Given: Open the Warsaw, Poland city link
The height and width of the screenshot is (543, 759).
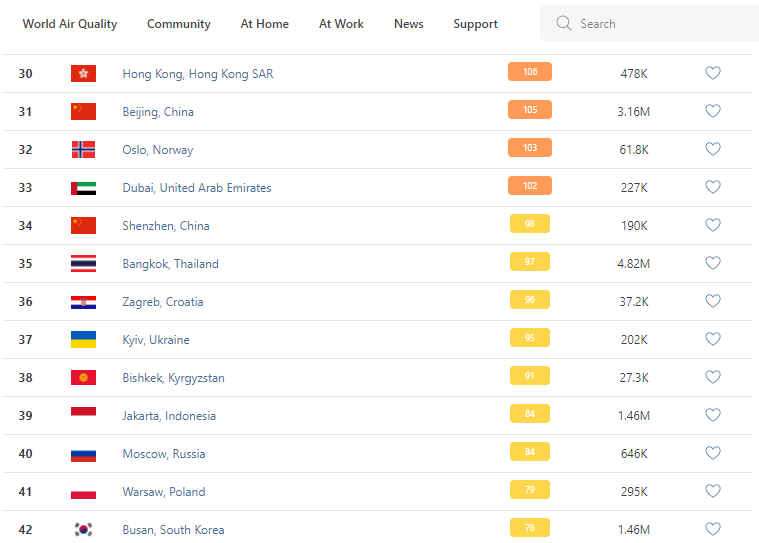Looking at the screenshot, I should (164, 492).
